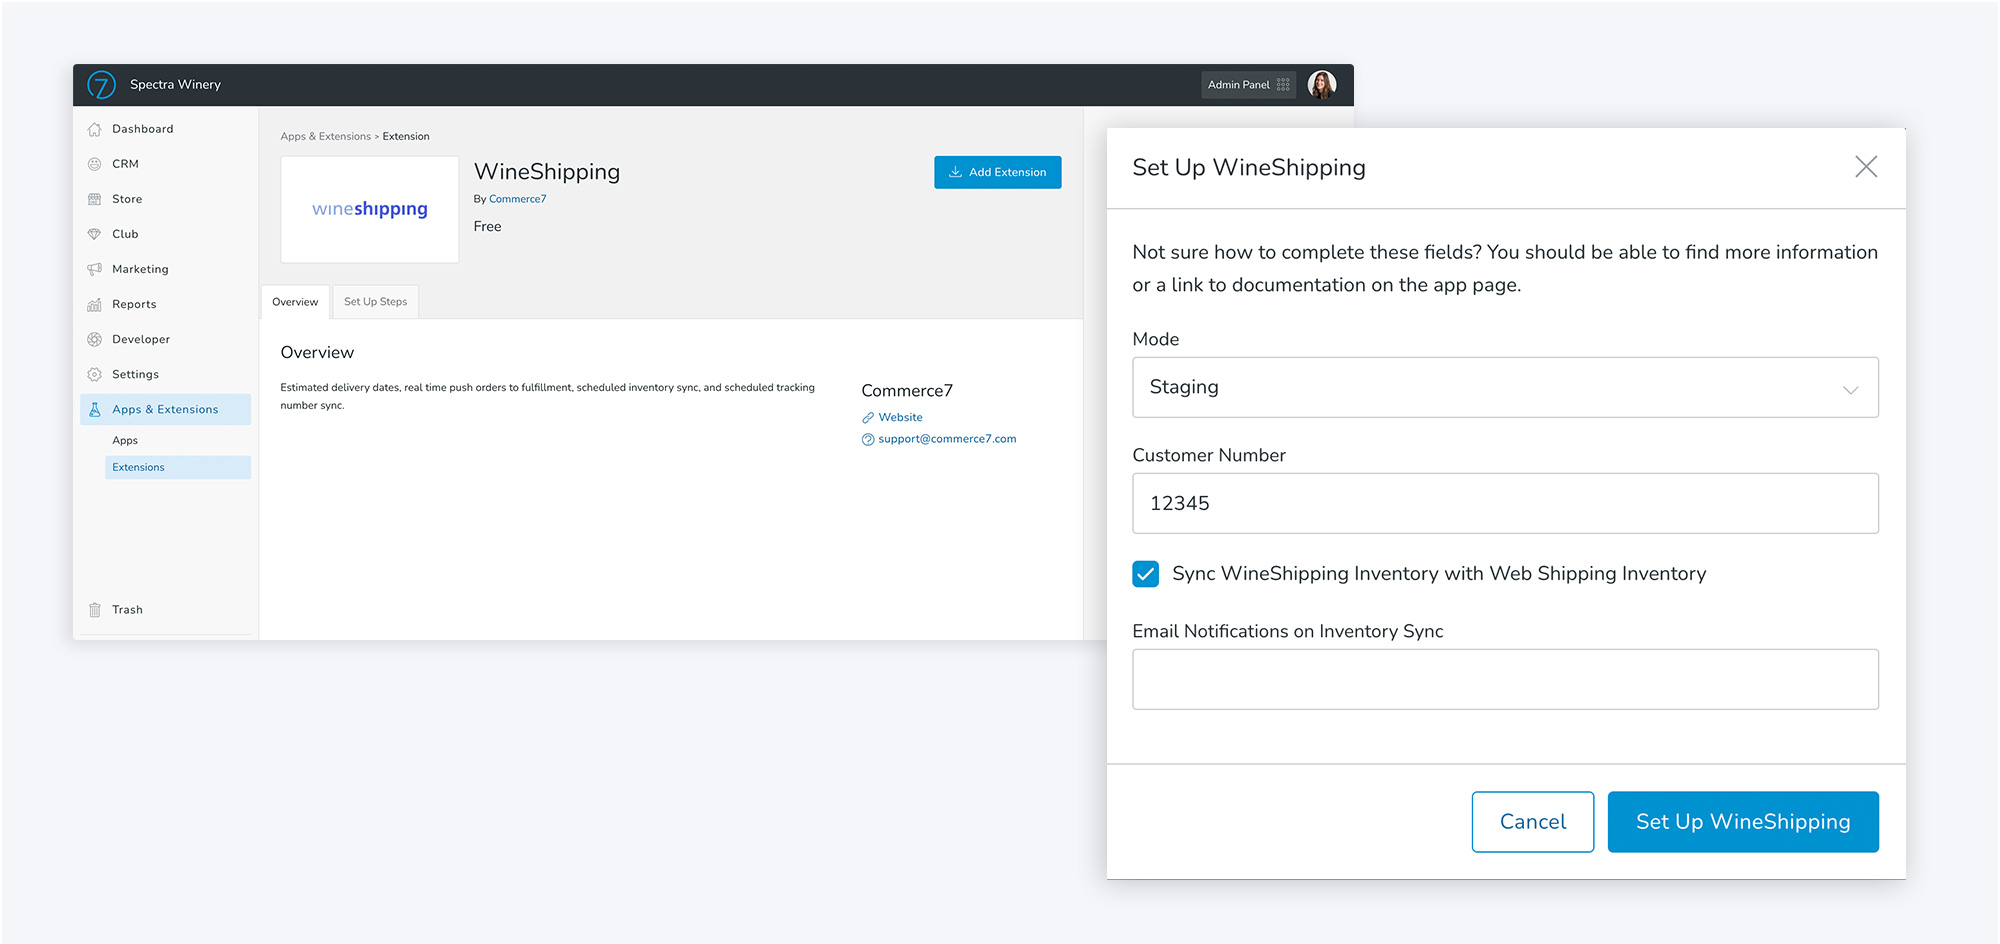Click the Customer Number input field
Screen dimensions: 2000x944
point(1505,503)
